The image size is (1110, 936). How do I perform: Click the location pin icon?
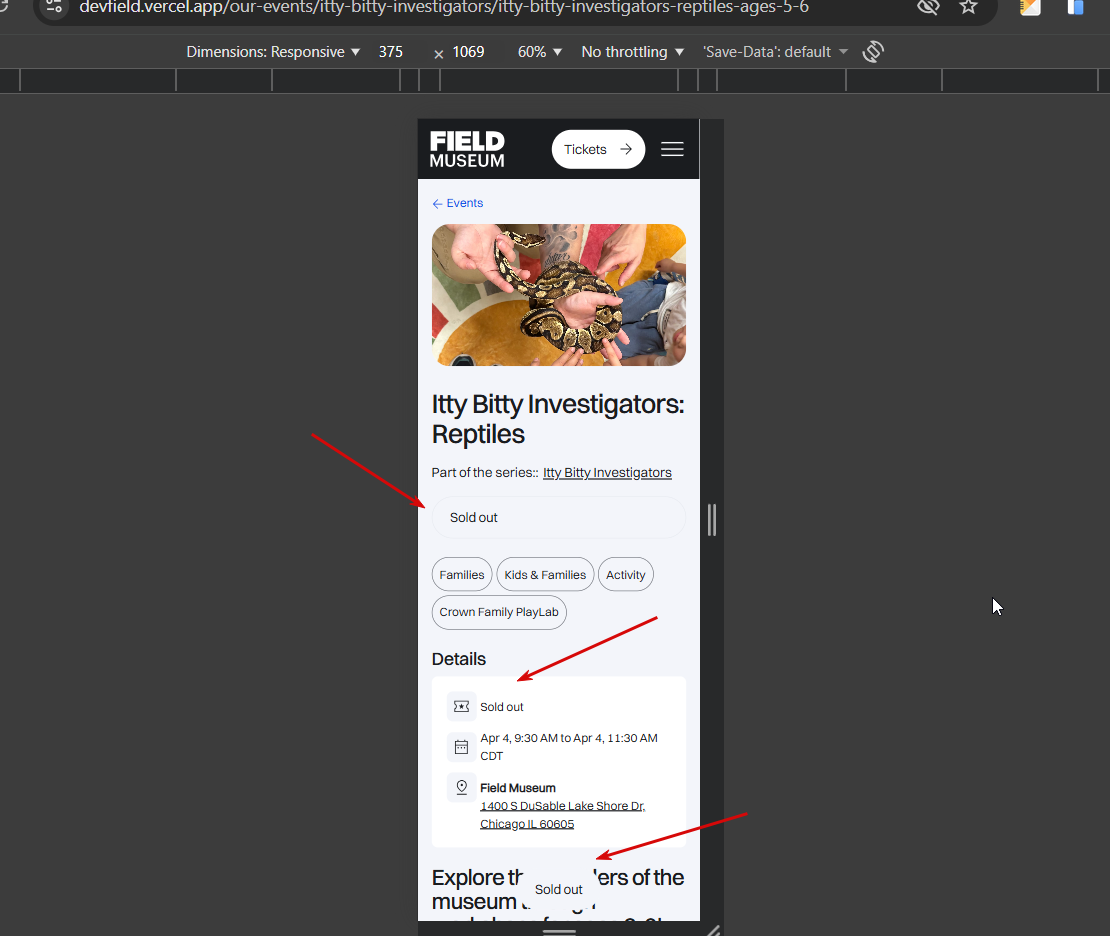(x=462, y=787)
